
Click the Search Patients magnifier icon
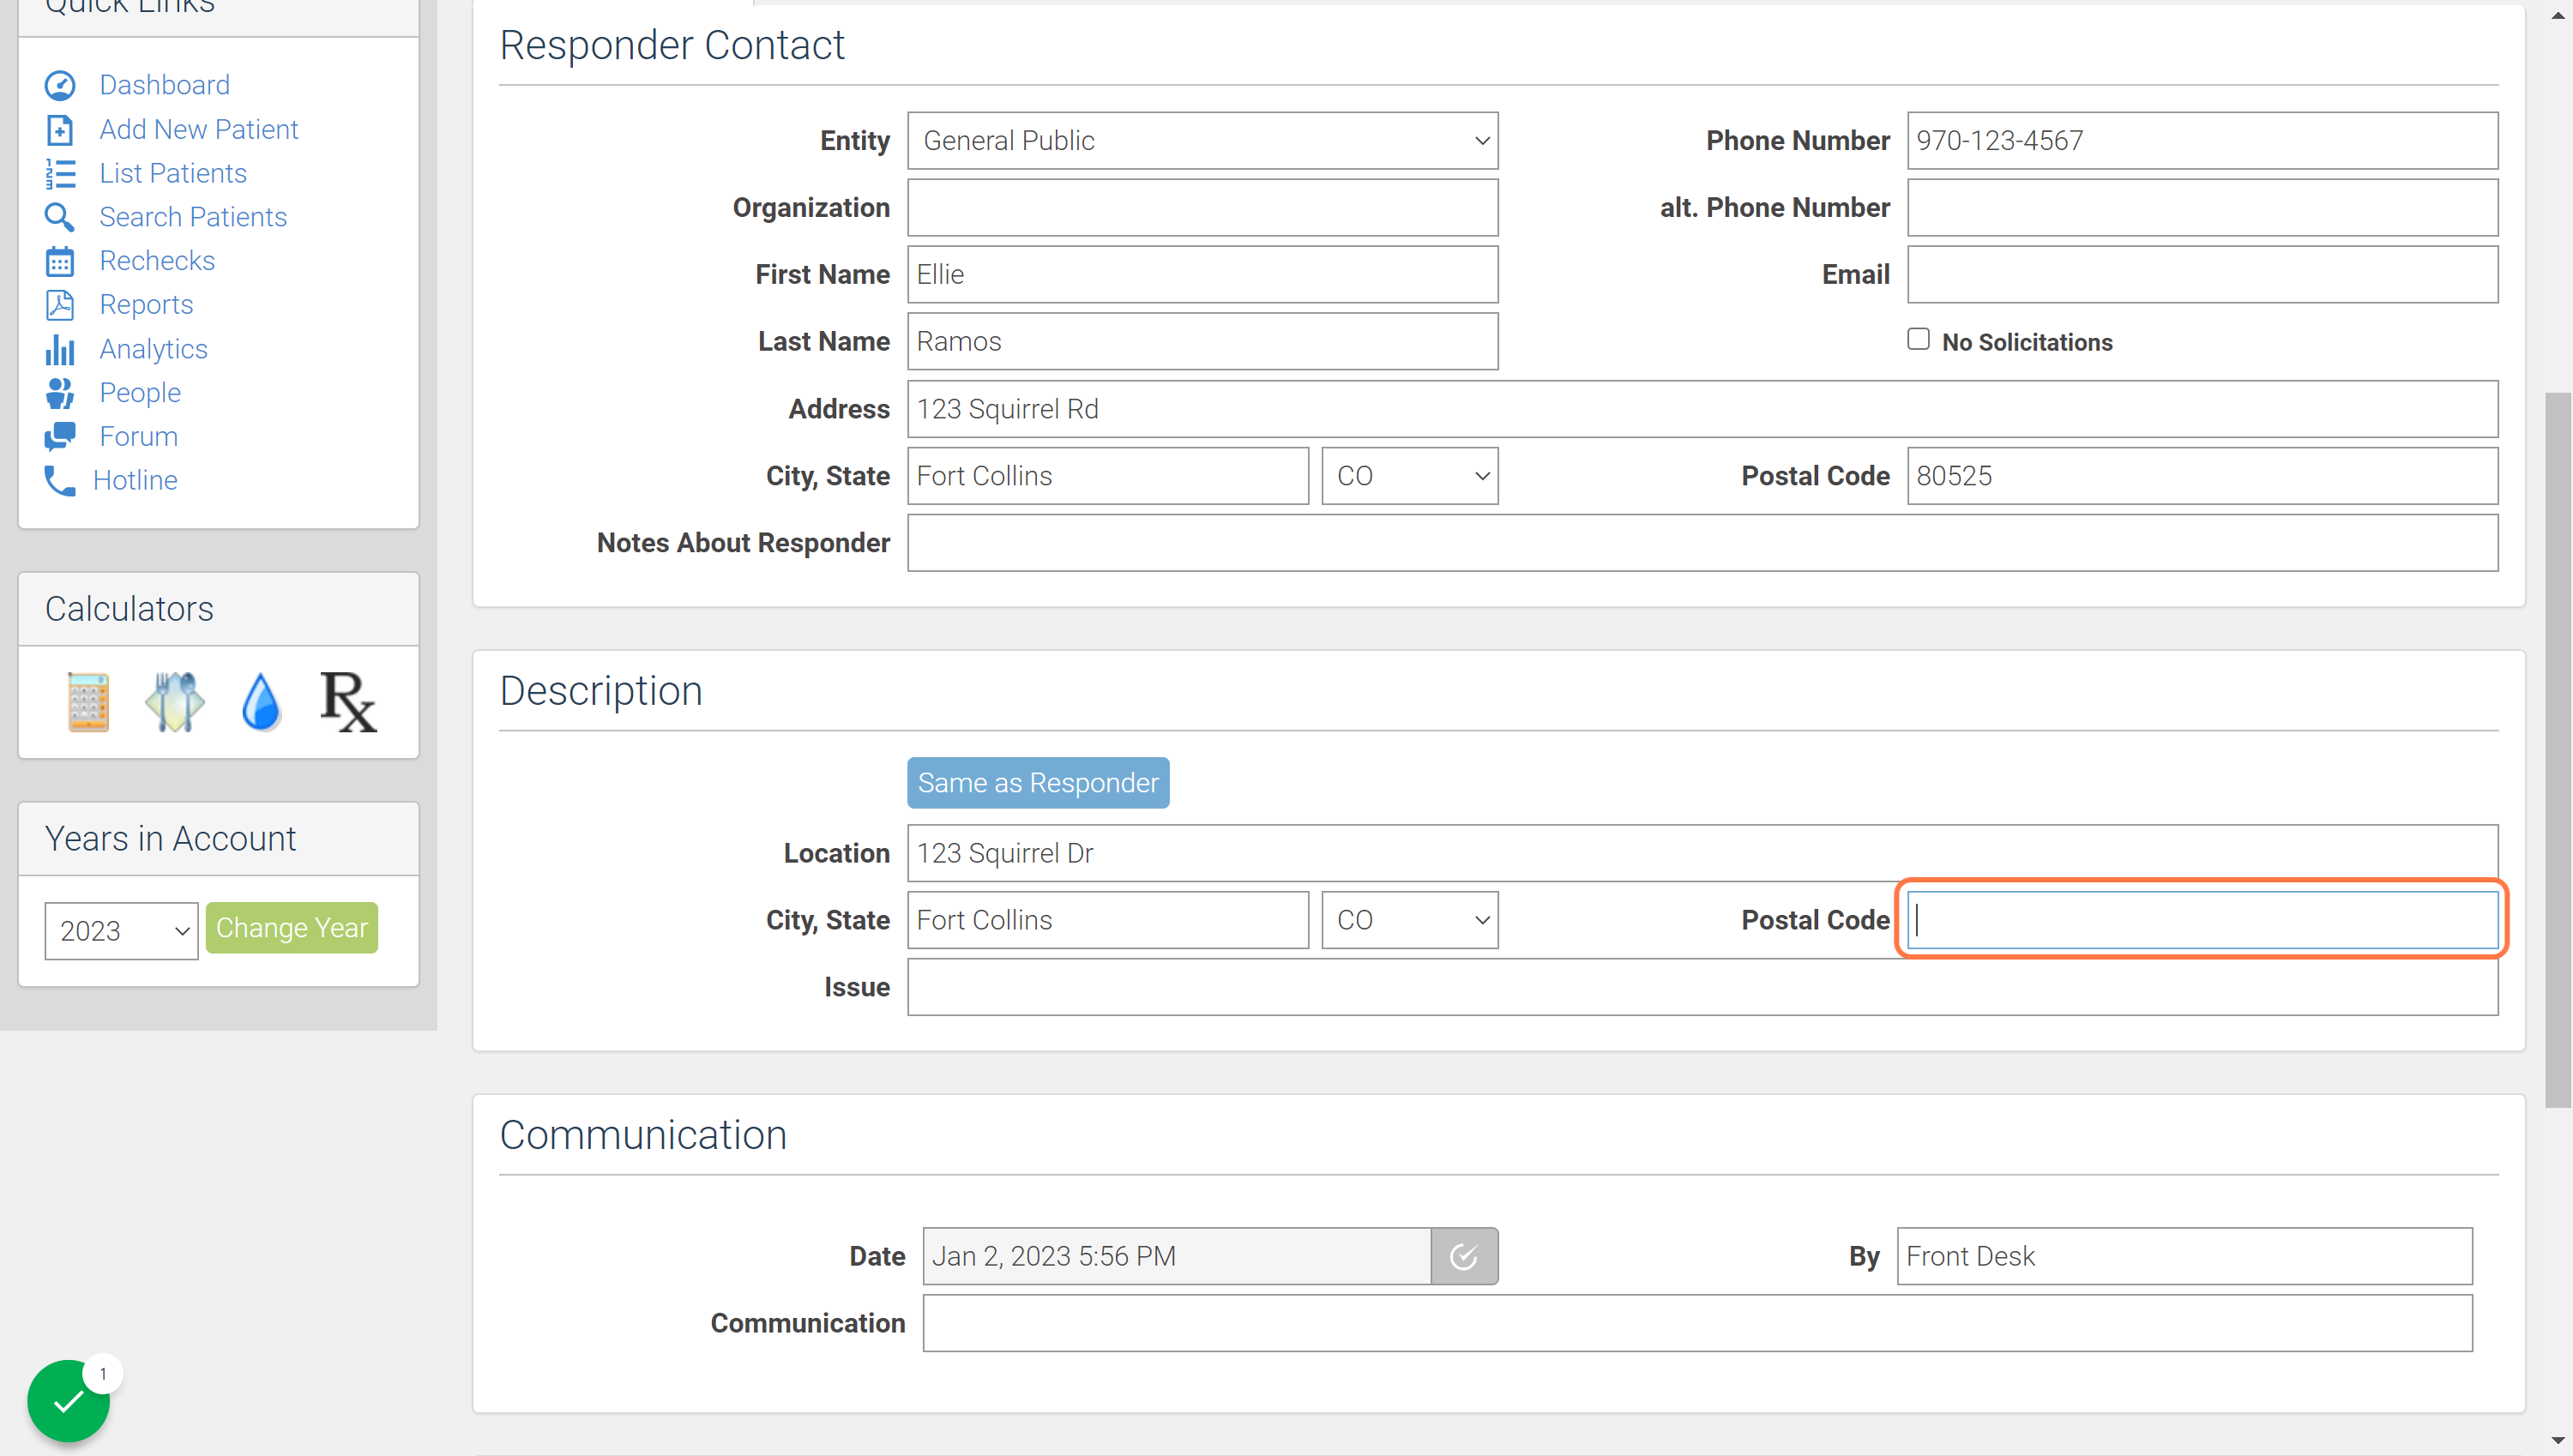(x=60, y=217)
